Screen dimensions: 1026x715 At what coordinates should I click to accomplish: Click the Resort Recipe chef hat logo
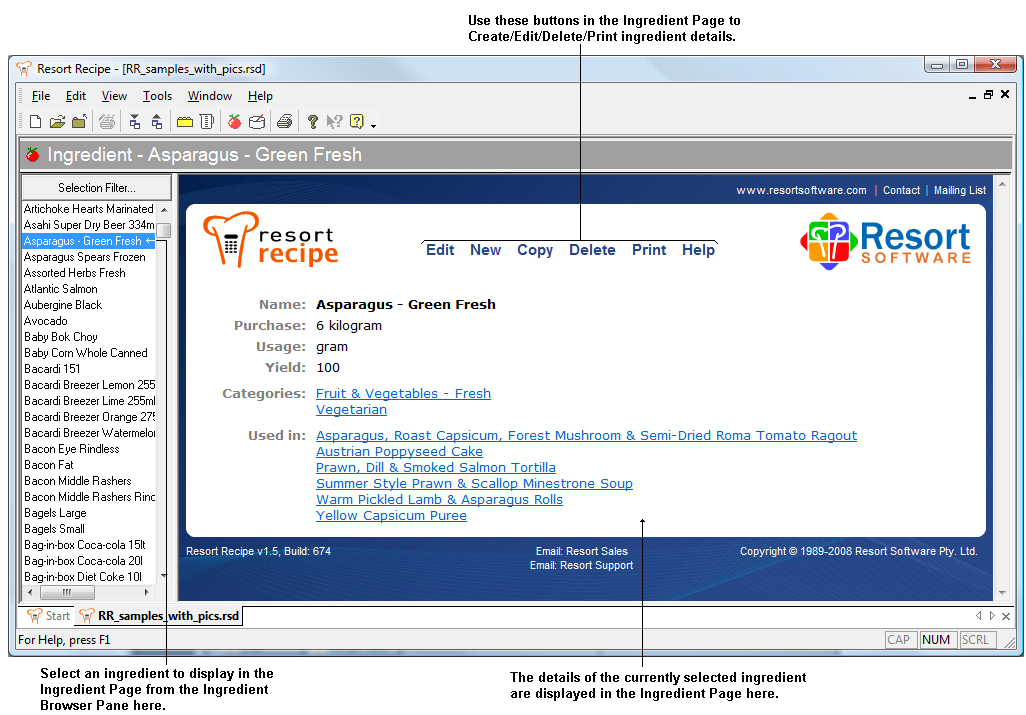point(270,240)
